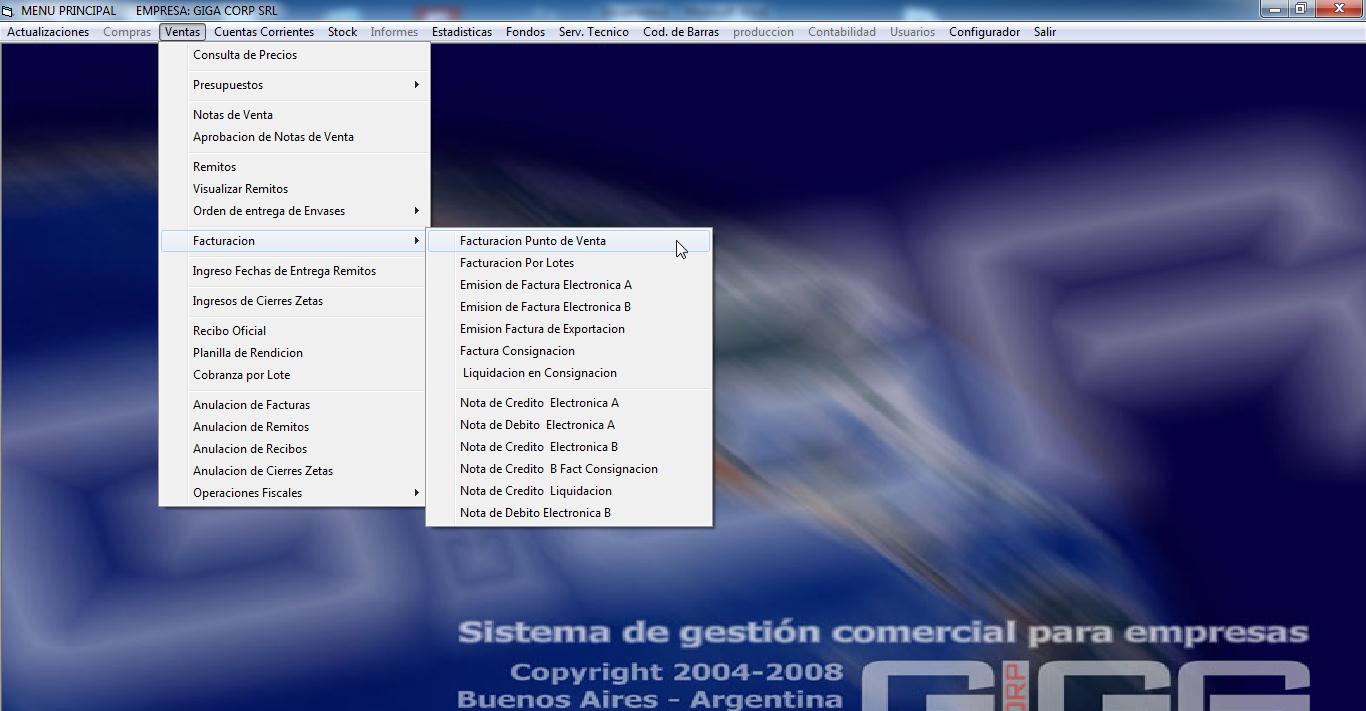Image resolution: width=1366 pixels, height=711 pixels.
Task: Select Anulacion de Recibos
Action: 295,449
